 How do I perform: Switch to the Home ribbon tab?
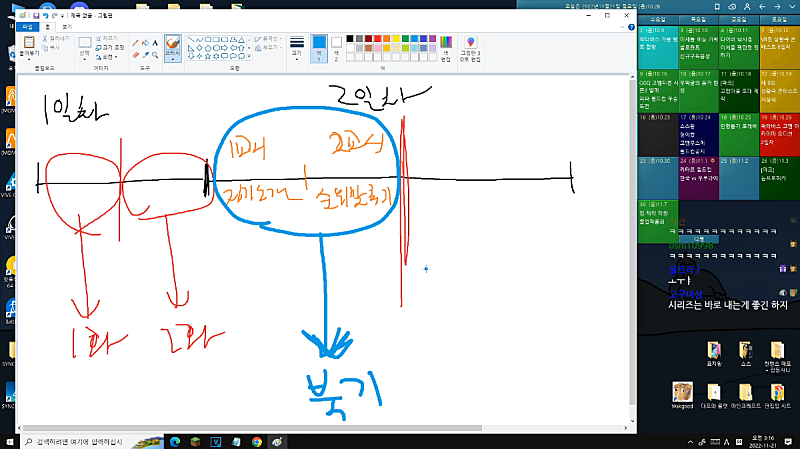tap(47, 27)
